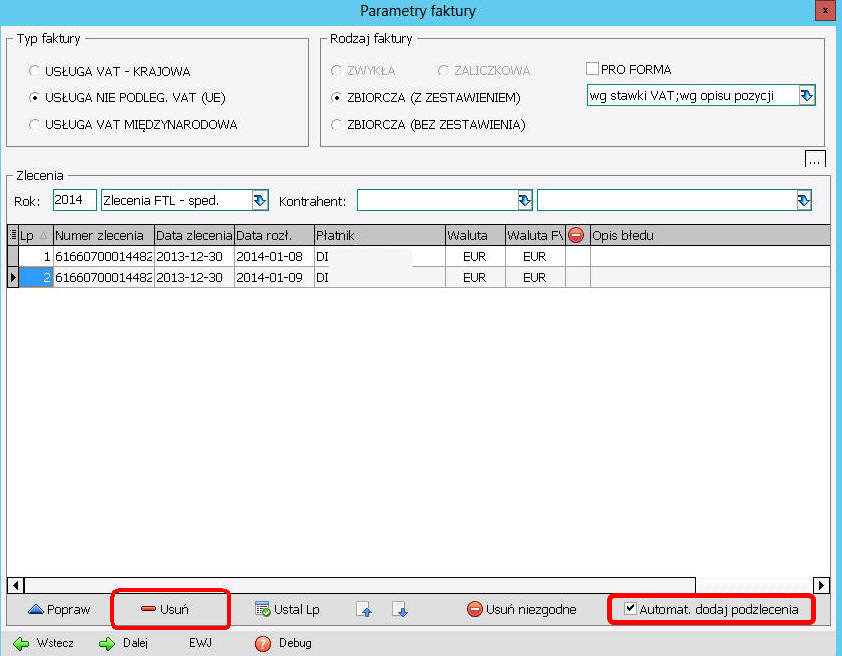
Task: Click the Opis błedu column header
Action: click(710, 235)
